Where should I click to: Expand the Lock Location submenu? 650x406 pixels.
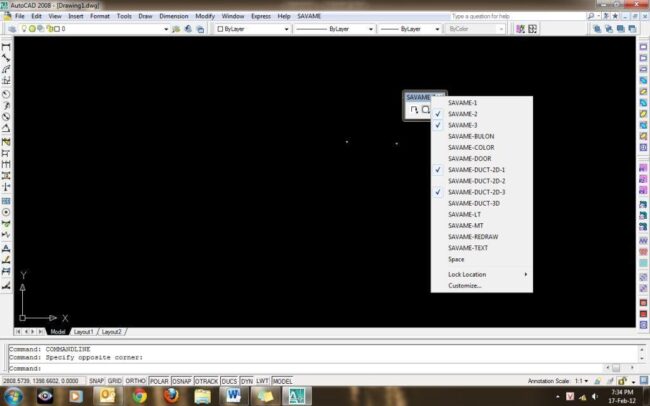tap(482, 275)
